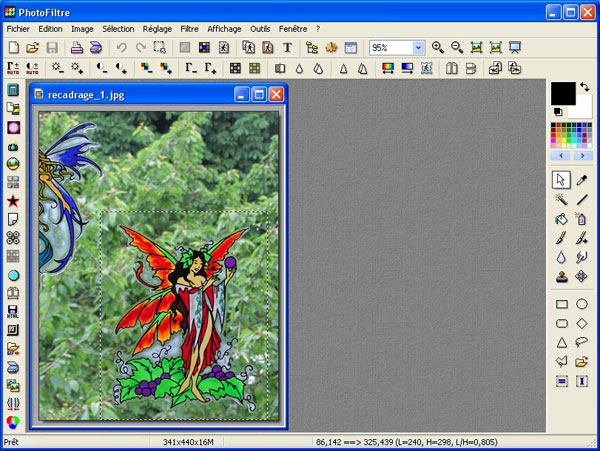This screenshot has width=600, height=451.
Task: Open the Image menu
Action: (82, 29)
